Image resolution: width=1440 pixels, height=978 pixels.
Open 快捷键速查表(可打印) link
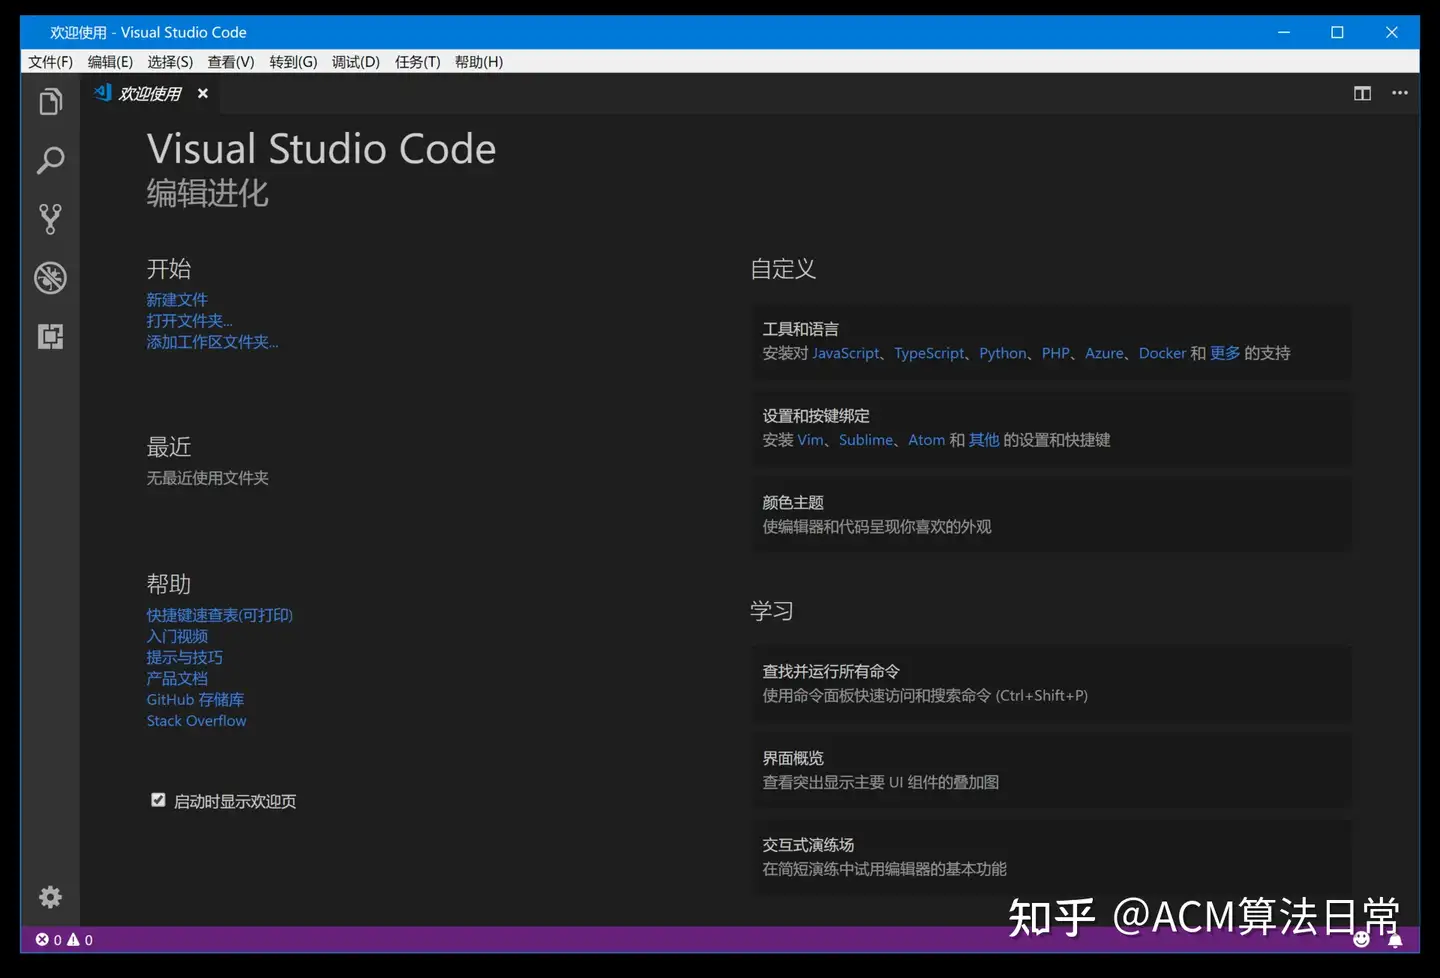click(220, 615)
